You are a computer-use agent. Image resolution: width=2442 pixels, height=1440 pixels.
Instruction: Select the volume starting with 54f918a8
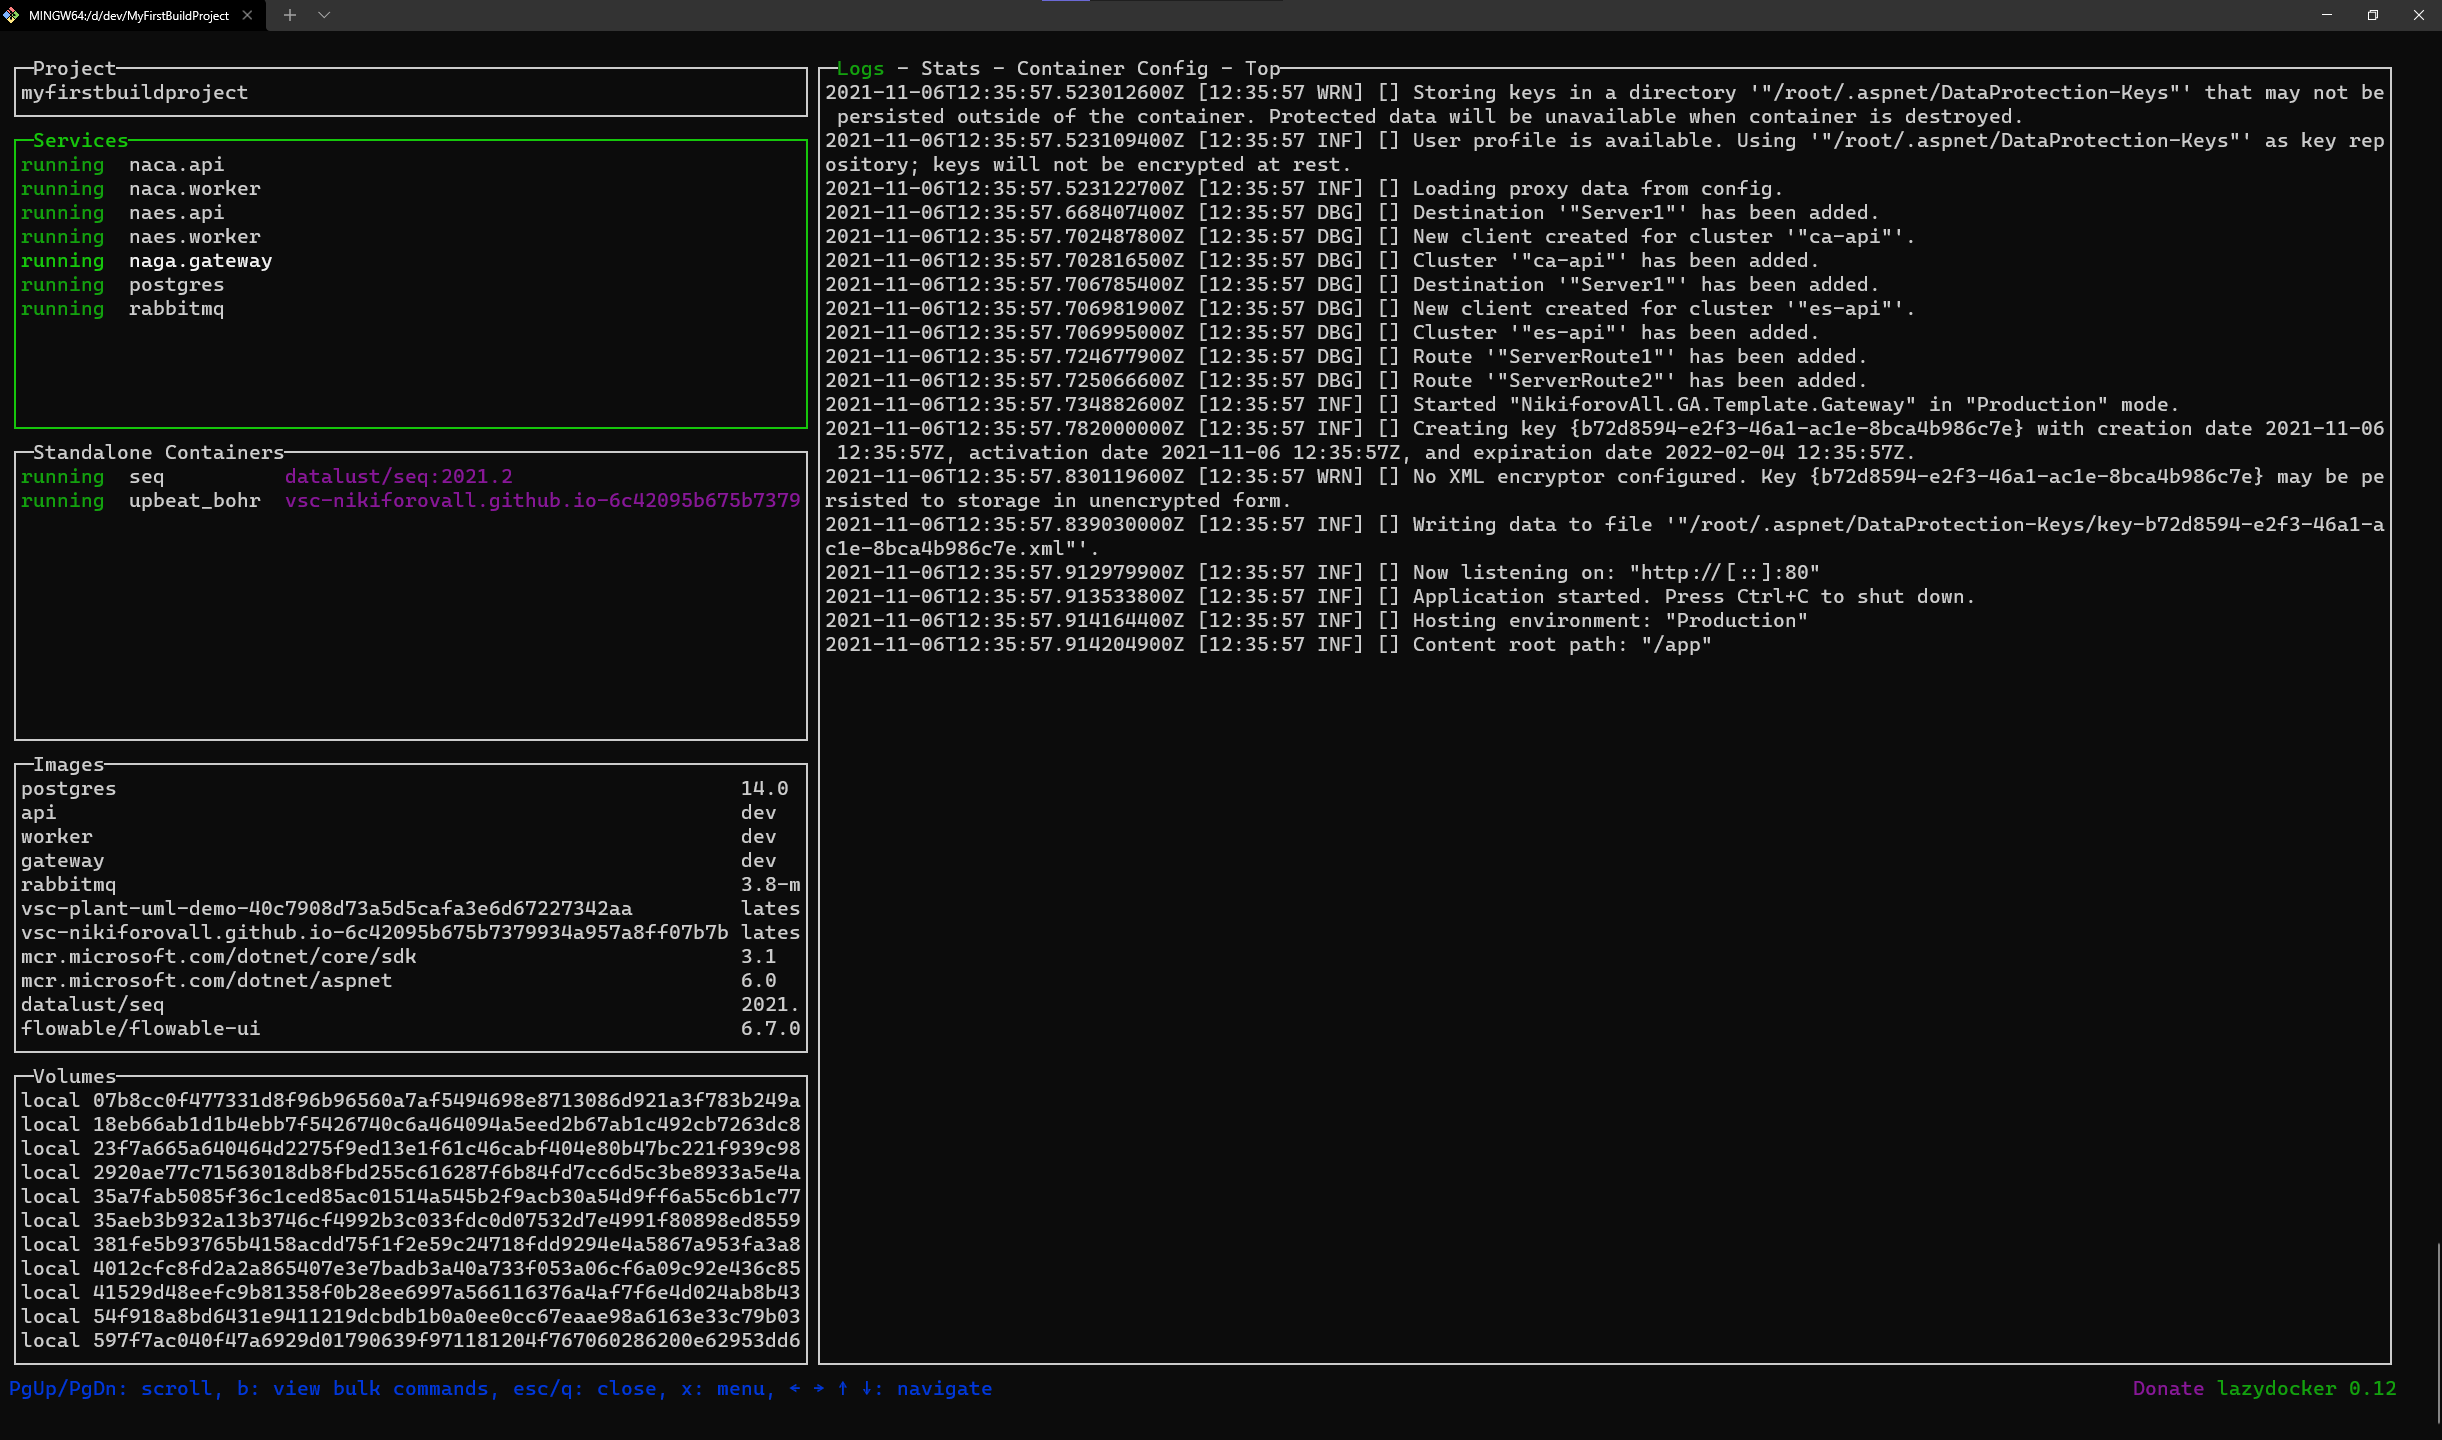point(411,1316)
